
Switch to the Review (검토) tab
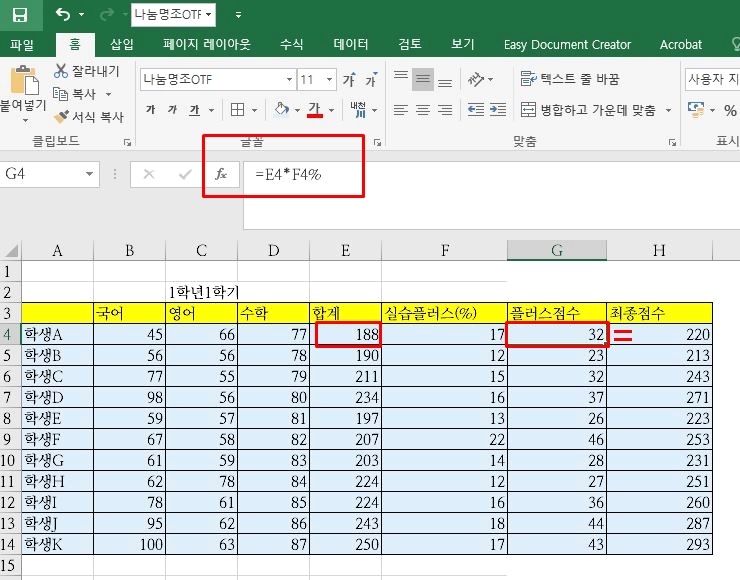410,44
